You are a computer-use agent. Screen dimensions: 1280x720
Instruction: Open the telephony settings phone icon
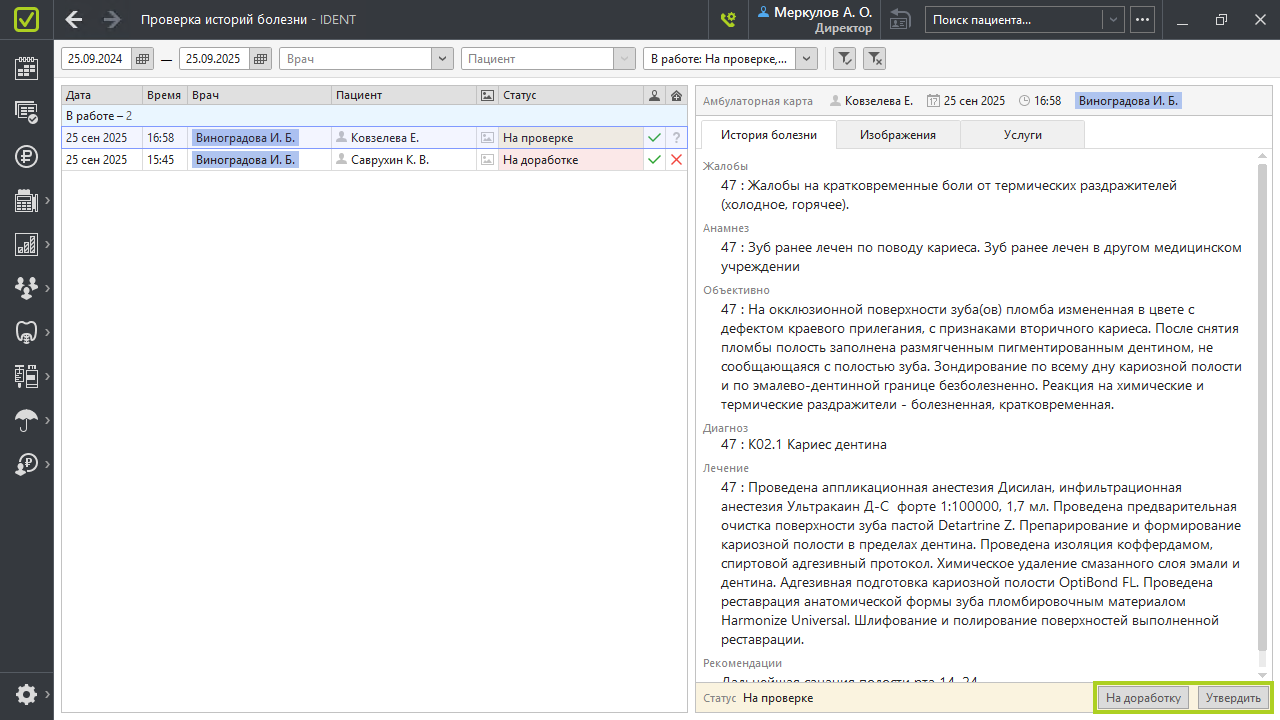(728, 19)
